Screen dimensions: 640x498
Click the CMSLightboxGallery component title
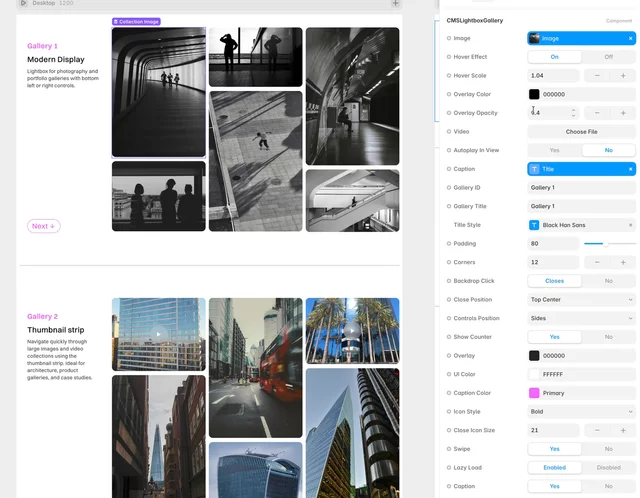tap(475, 20)
